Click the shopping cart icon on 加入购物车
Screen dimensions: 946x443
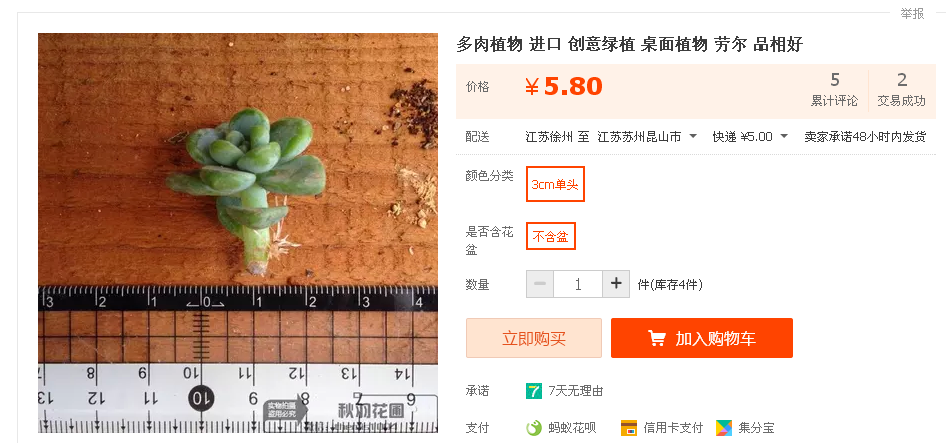tap(657, 338)
